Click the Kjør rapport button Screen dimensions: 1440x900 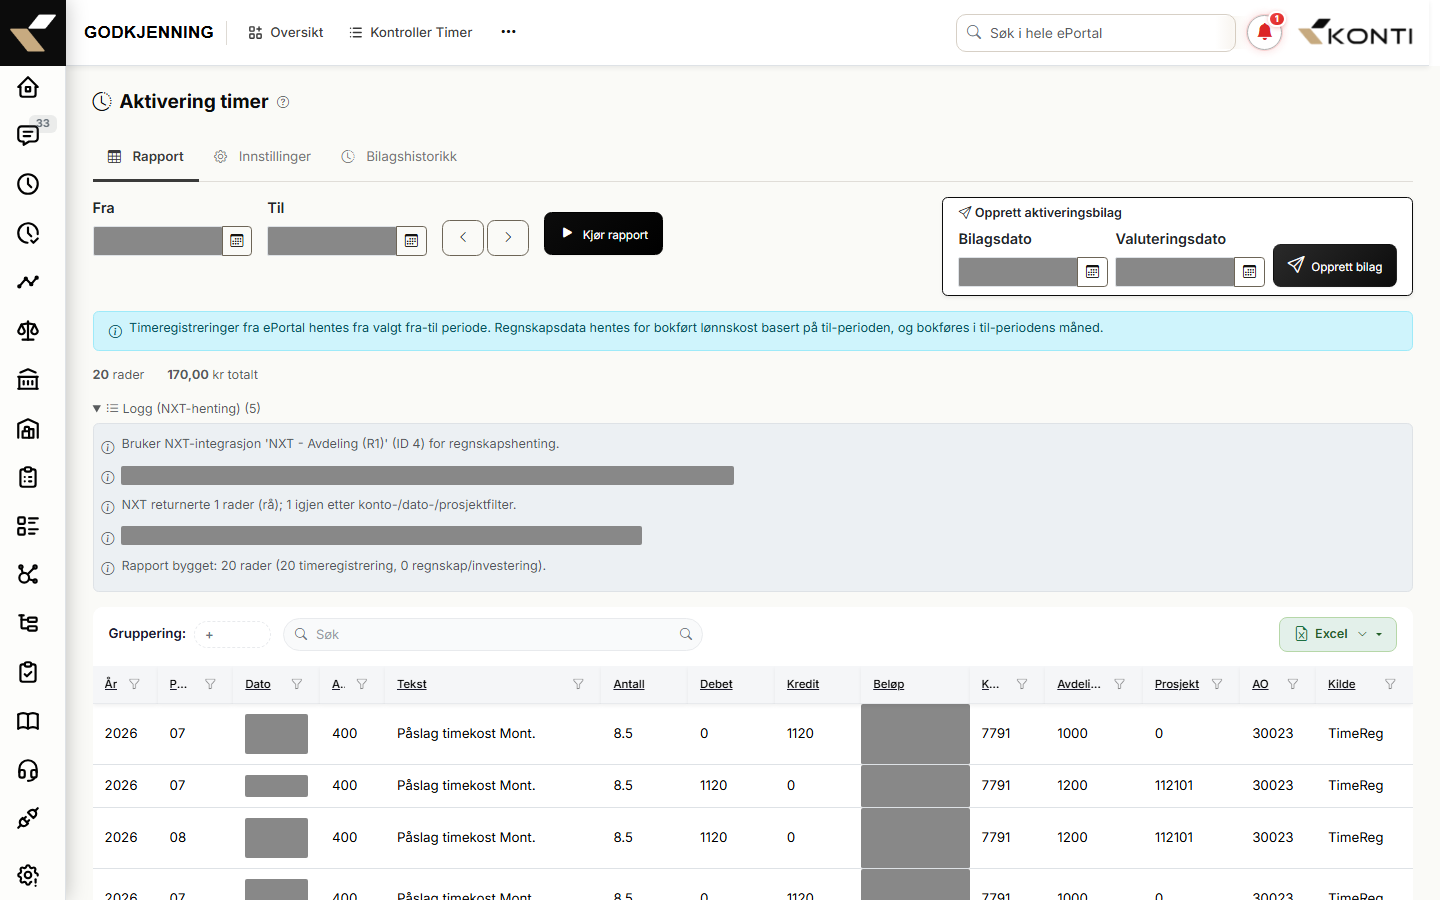coord(603,234)
